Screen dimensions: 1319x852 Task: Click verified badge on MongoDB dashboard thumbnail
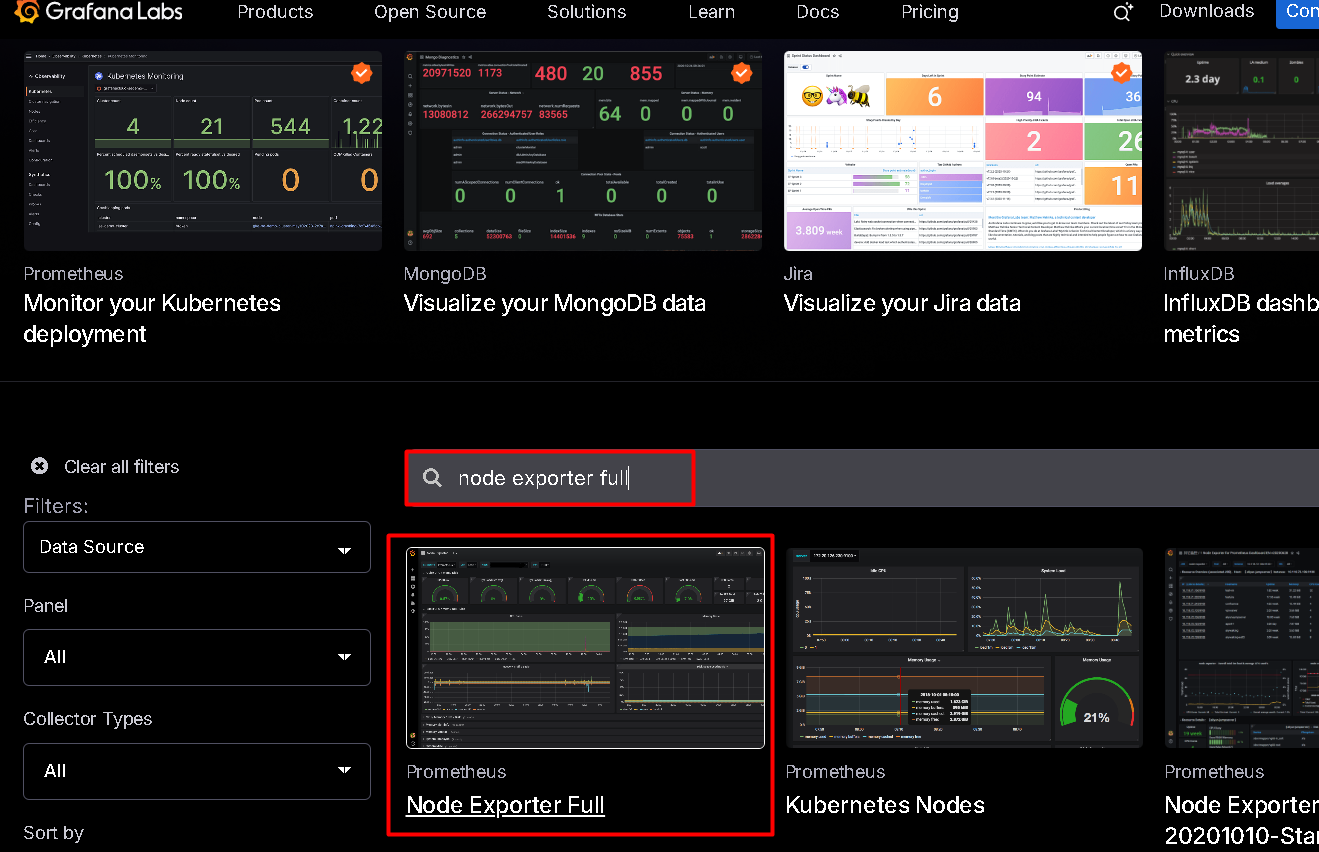(x=741, y=73)
